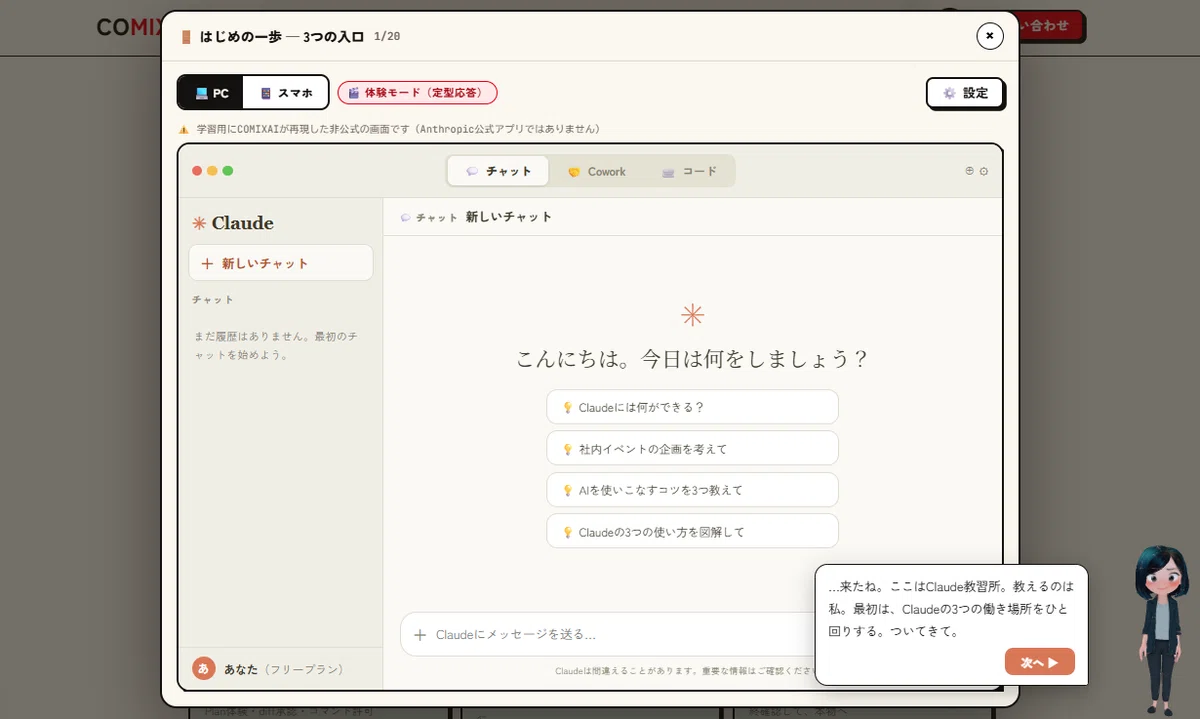This screenshot has height=719, width=1200.
Task: Click the warning triangle icon beside the disclaimer
Action: click(184, 129)
